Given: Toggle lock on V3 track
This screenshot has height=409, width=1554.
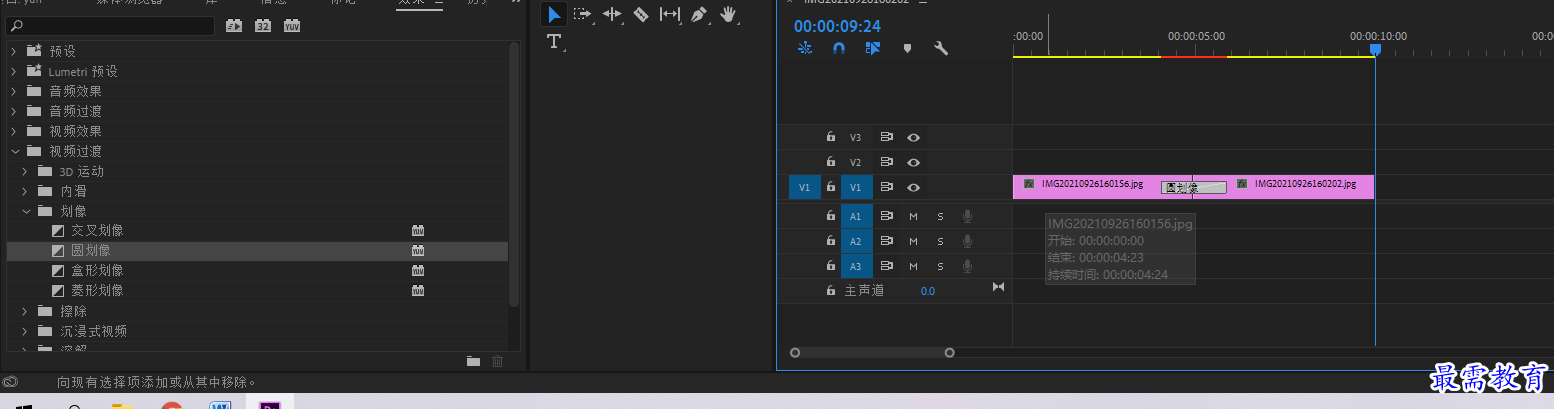Looking at the screenshot, I should [x=830, y=137].
